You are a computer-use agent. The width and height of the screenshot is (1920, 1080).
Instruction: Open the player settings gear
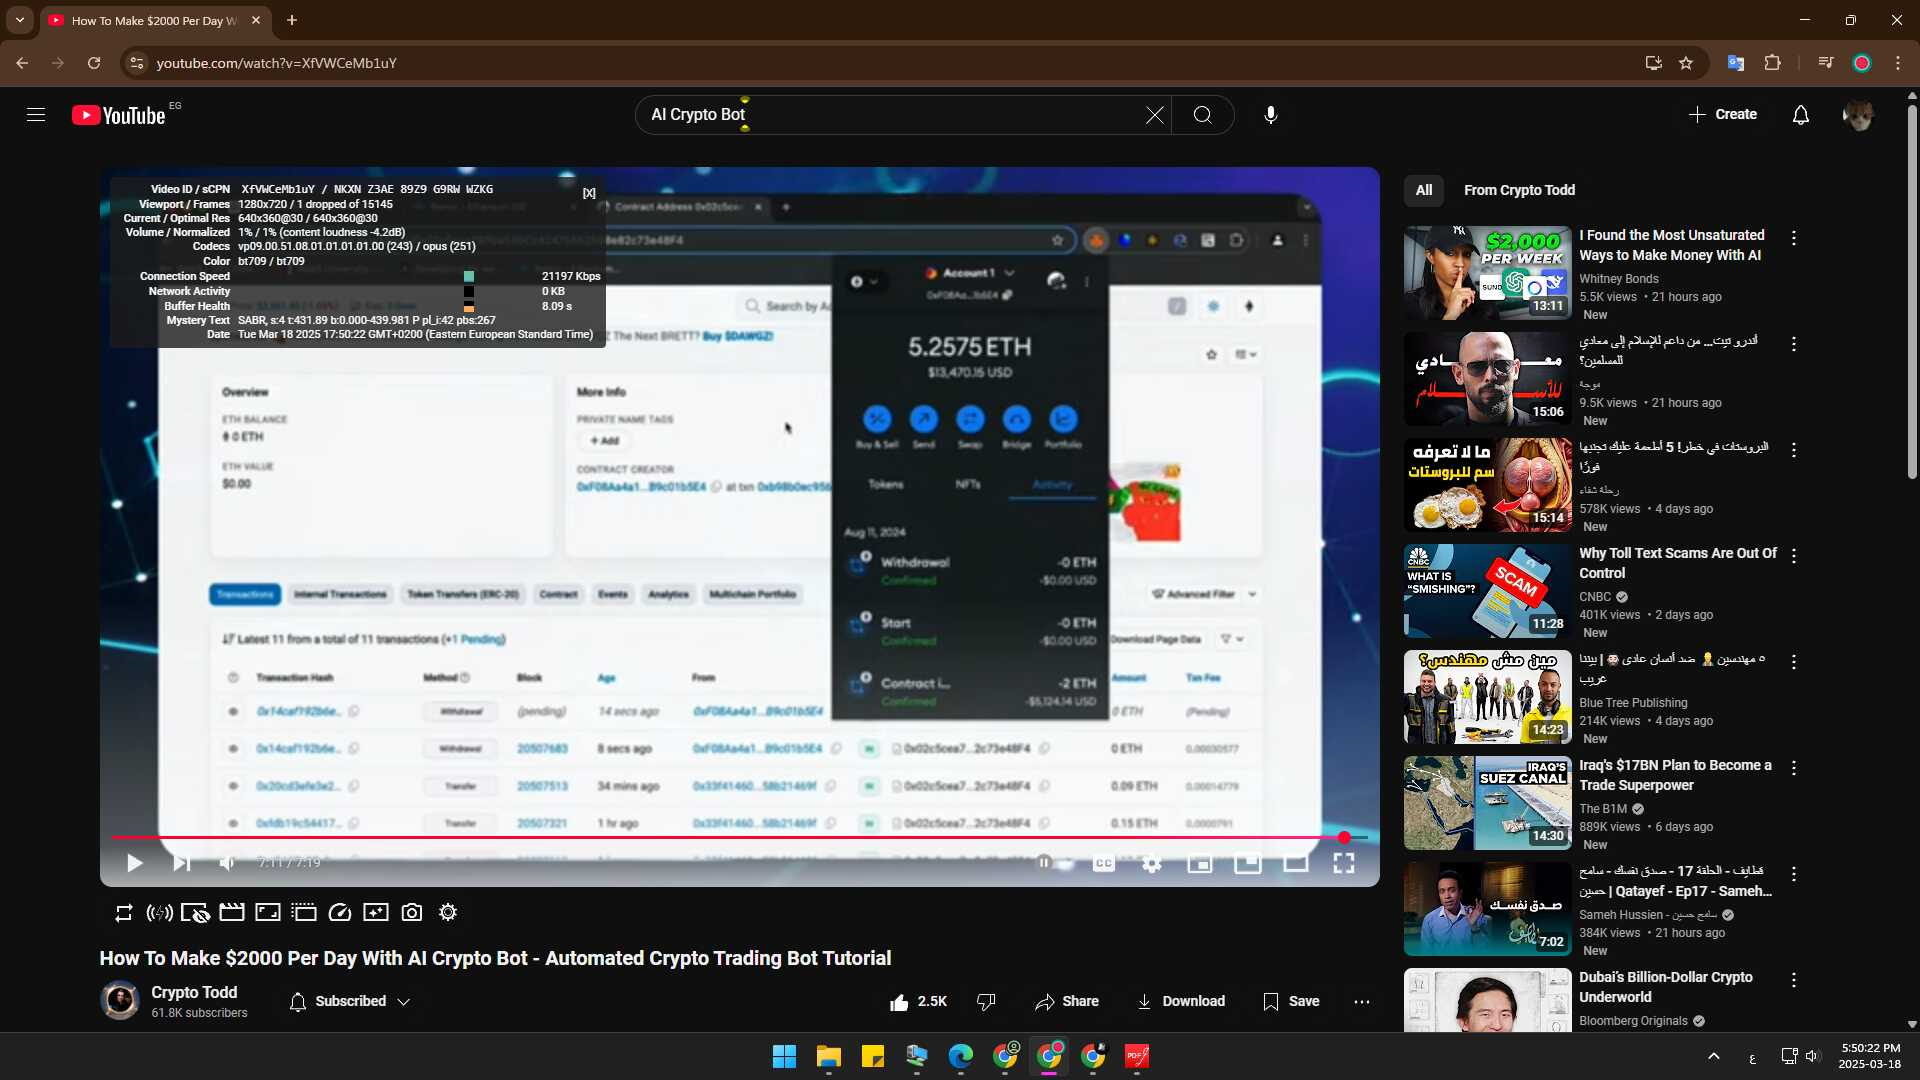1152,863
